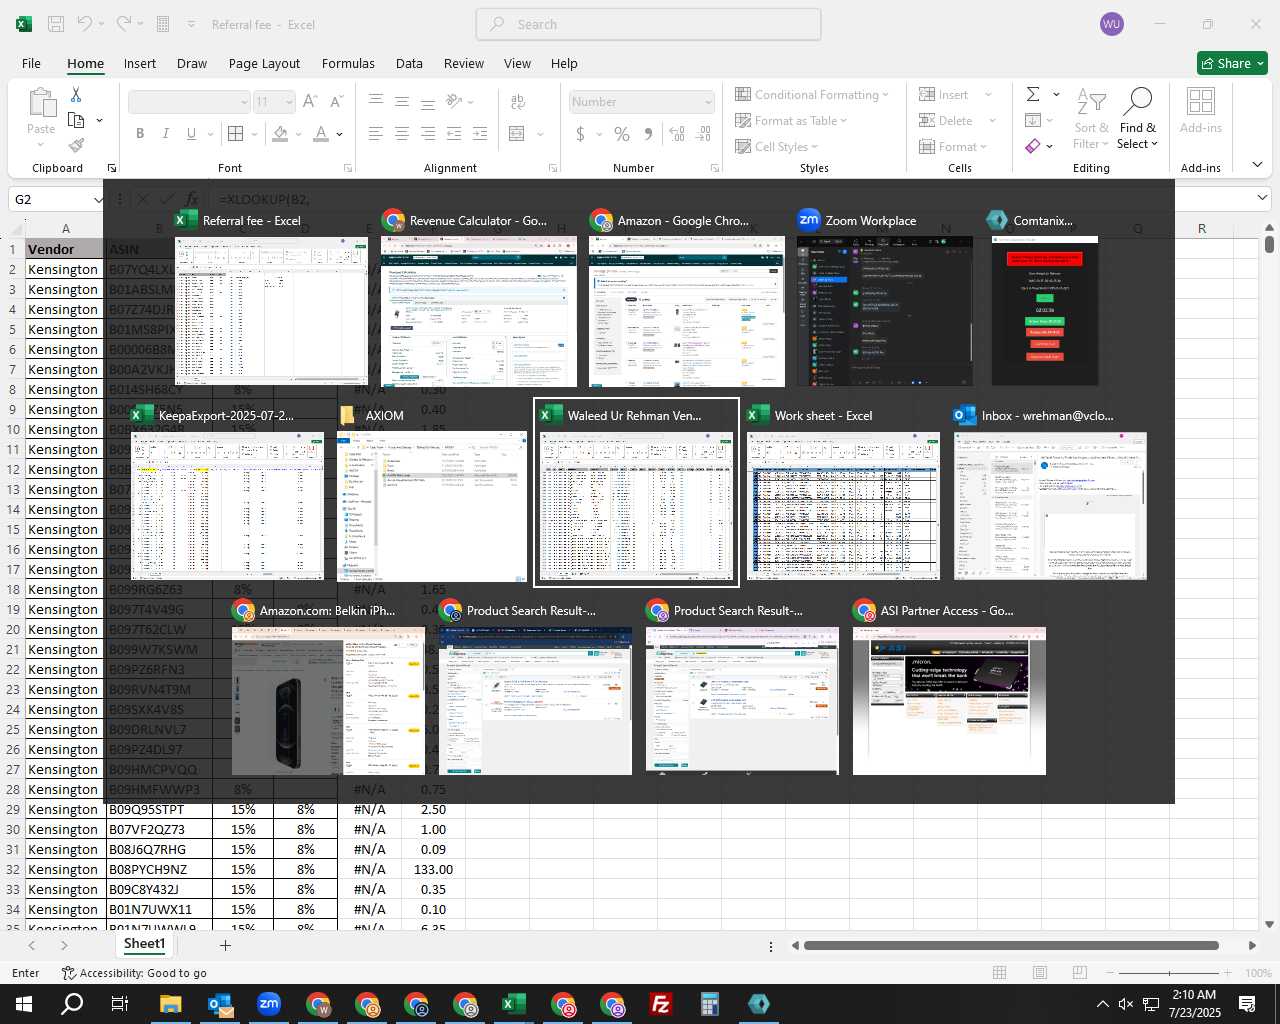The image size is (1280, 1024).
Task: Click the AutoSum sigma icon
Action: [x=1033, y=94]
